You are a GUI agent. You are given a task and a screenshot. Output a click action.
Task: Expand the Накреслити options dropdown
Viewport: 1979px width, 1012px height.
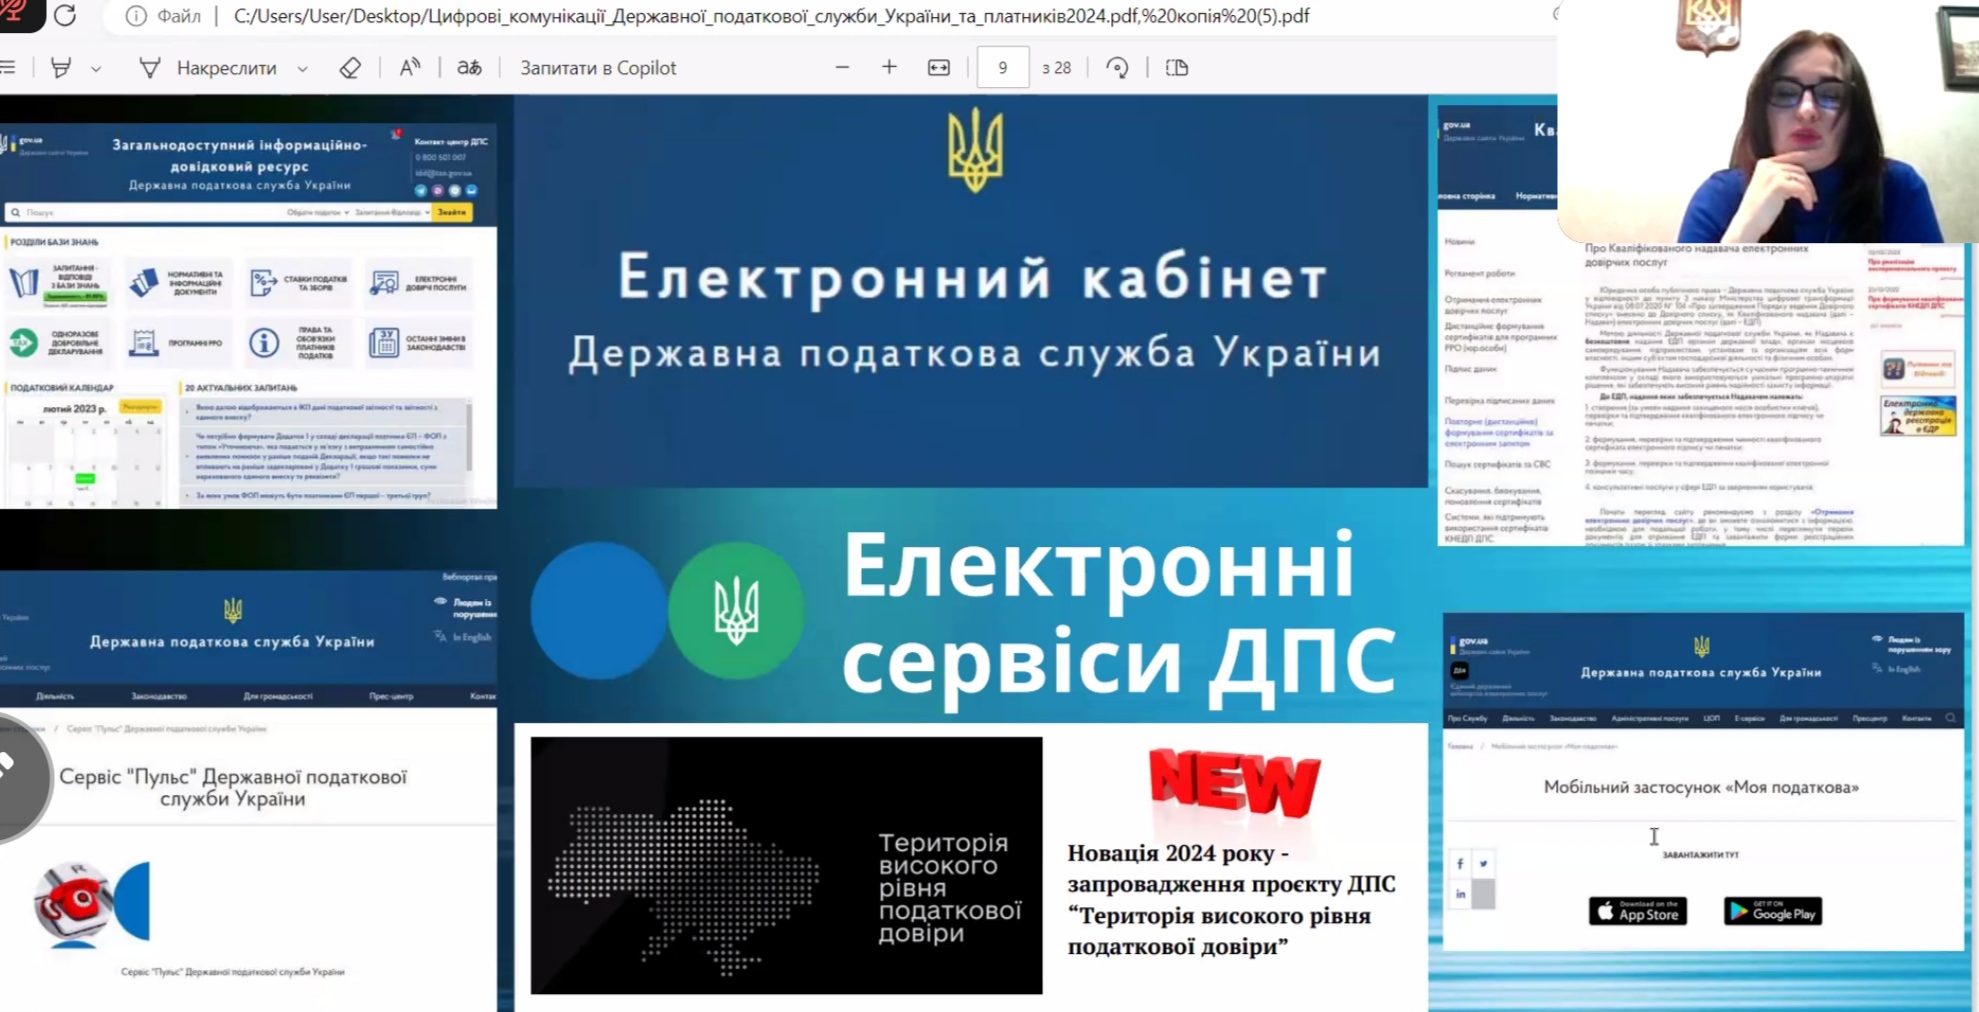(302, 69)
